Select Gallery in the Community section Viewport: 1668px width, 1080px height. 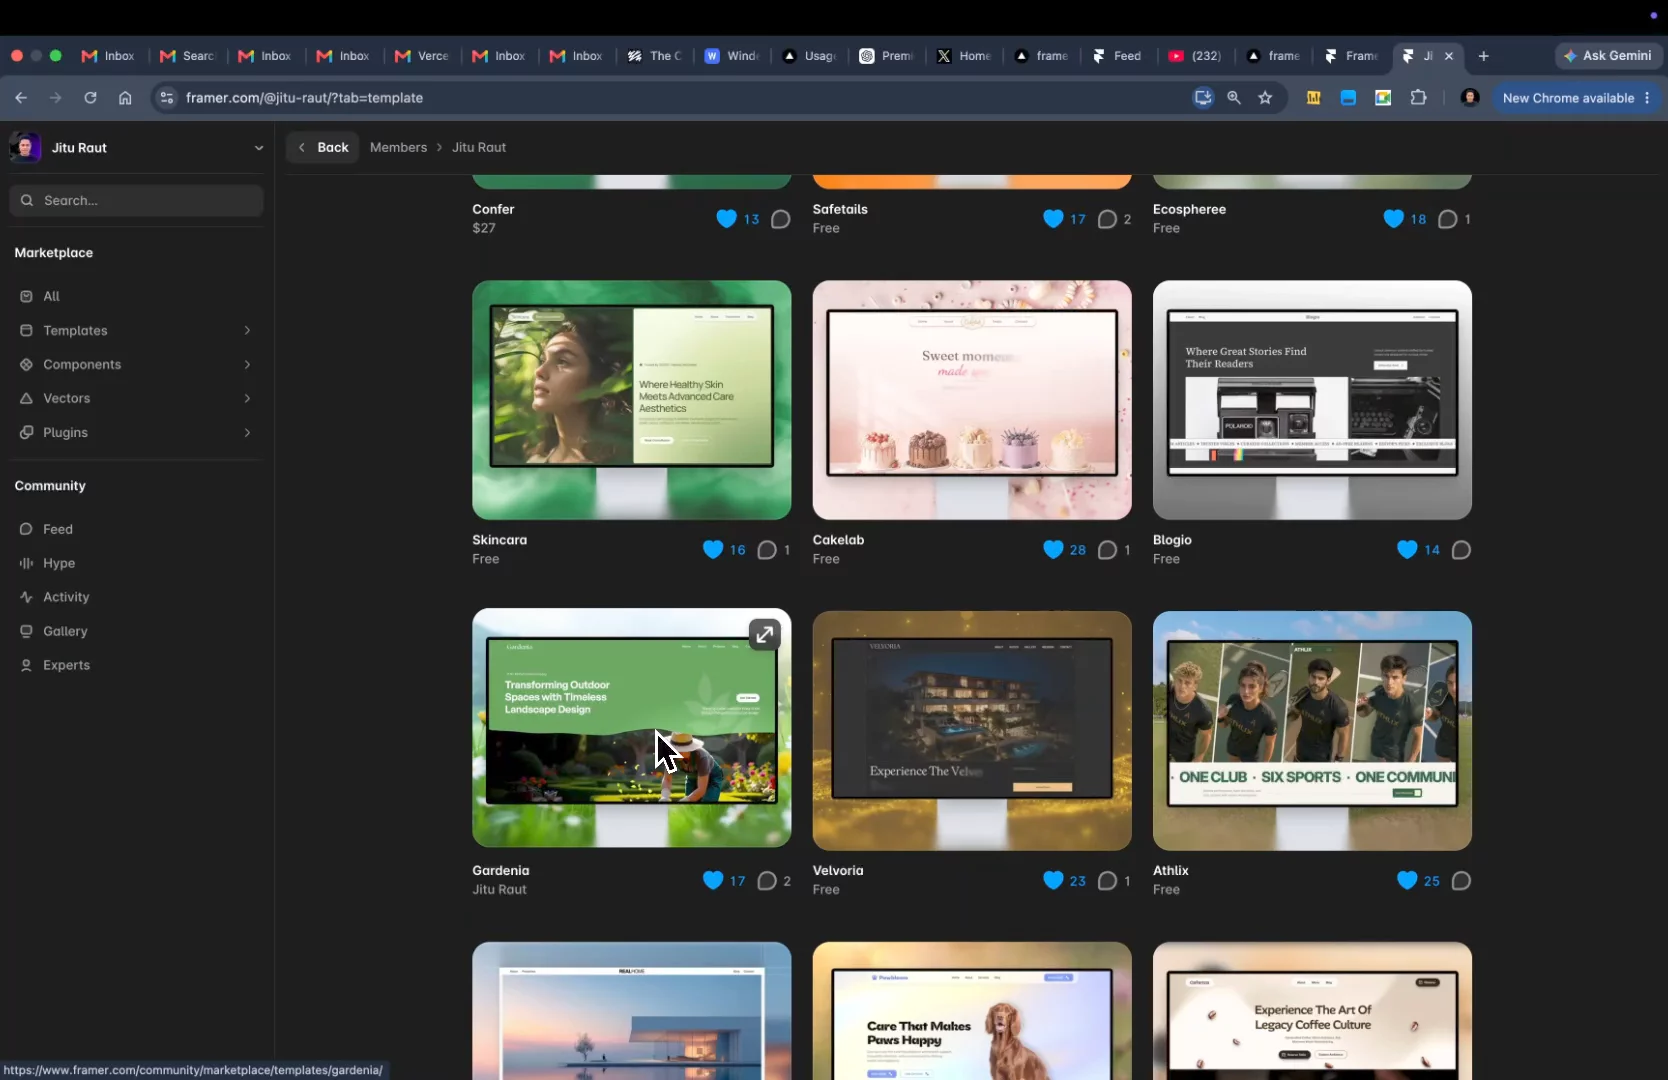click(65, 631)
